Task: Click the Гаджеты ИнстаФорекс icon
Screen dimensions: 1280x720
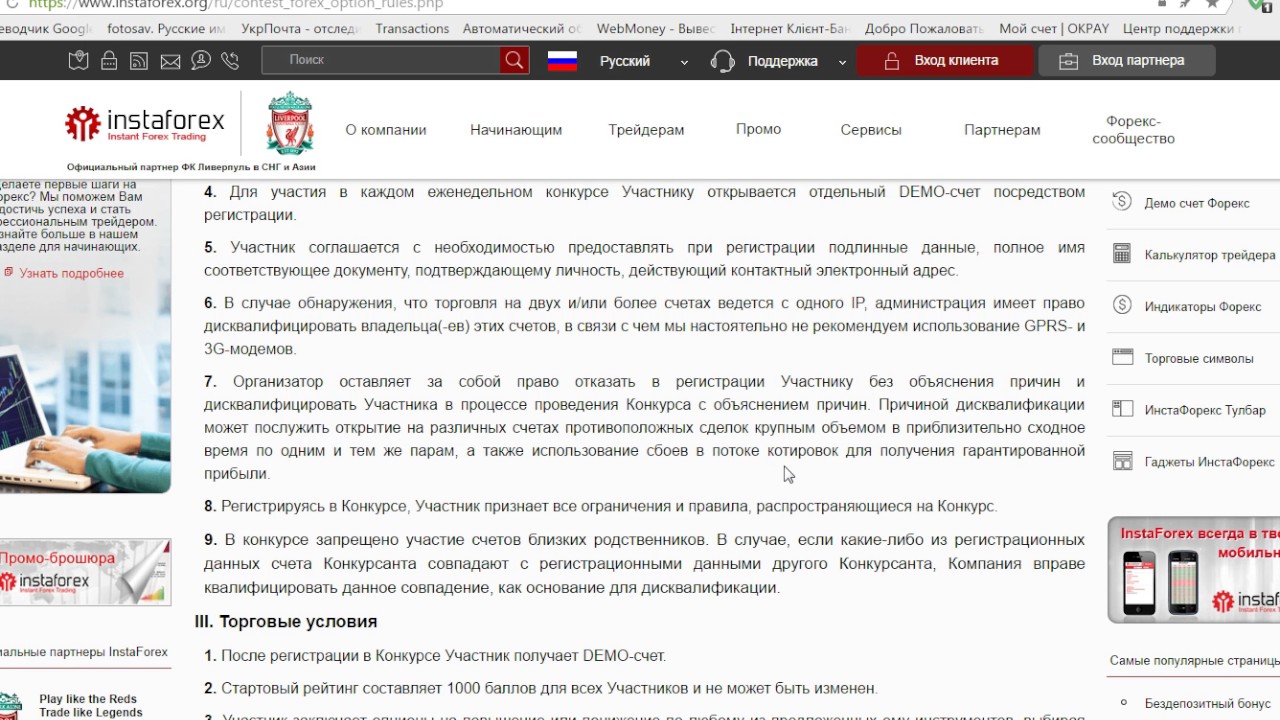Action: point(1122,461)
